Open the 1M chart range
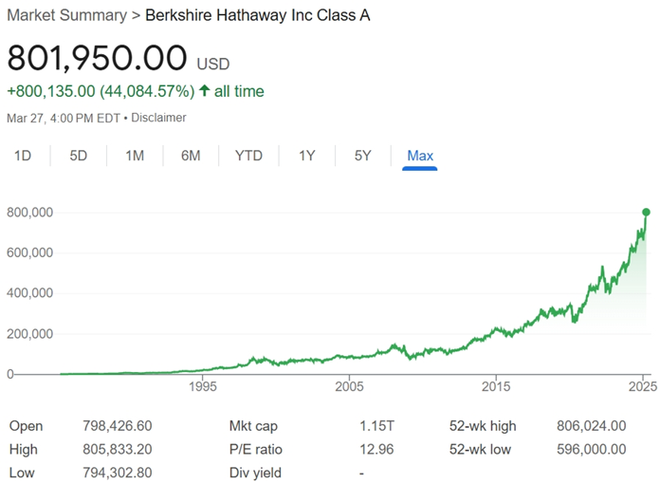Image resolution: width=660 pixels, height=484 pixels. click(135, 155)
